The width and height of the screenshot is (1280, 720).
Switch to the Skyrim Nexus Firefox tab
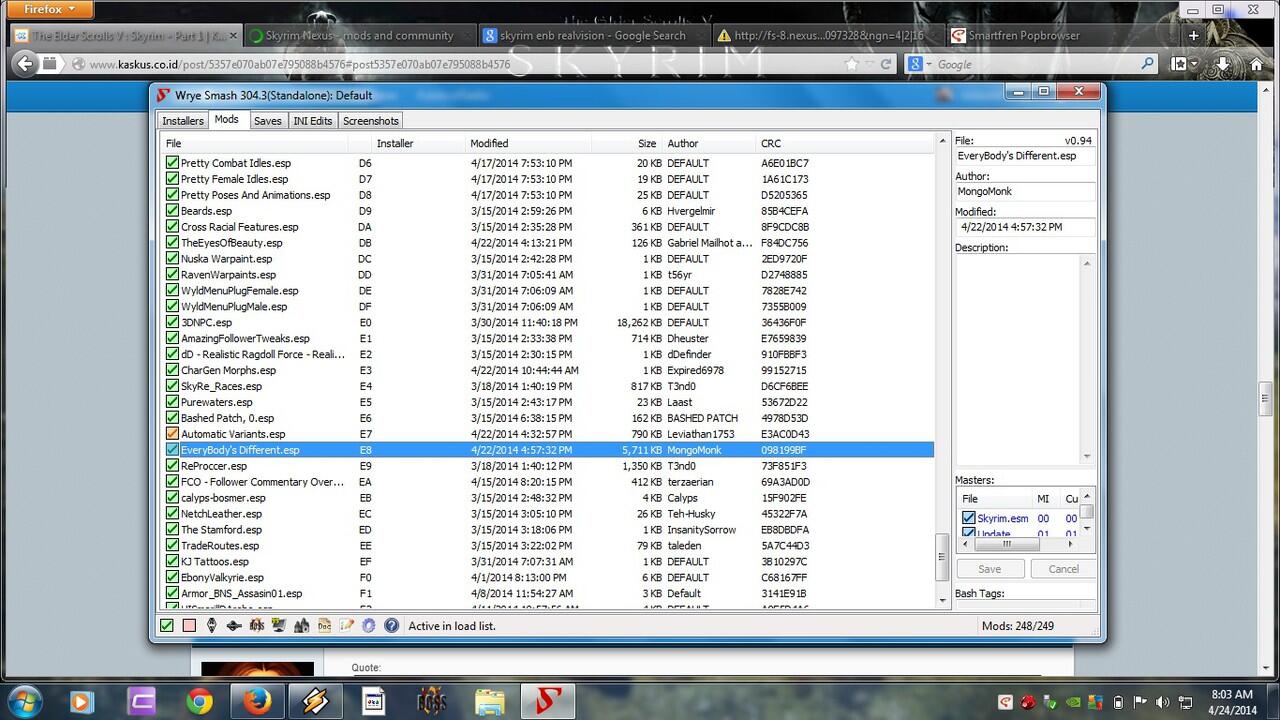pyautogui.click(x=358, y=35)
